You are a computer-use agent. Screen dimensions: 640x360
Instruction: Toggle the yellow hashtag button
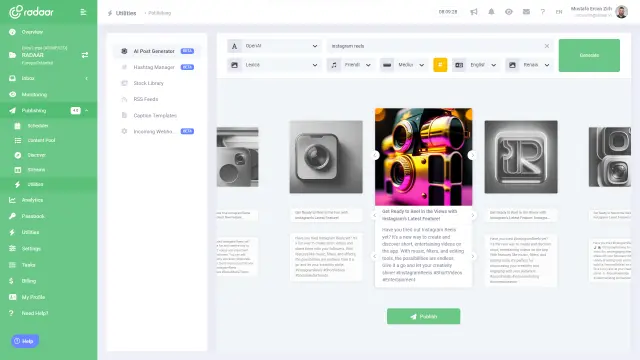coord(440,65)
